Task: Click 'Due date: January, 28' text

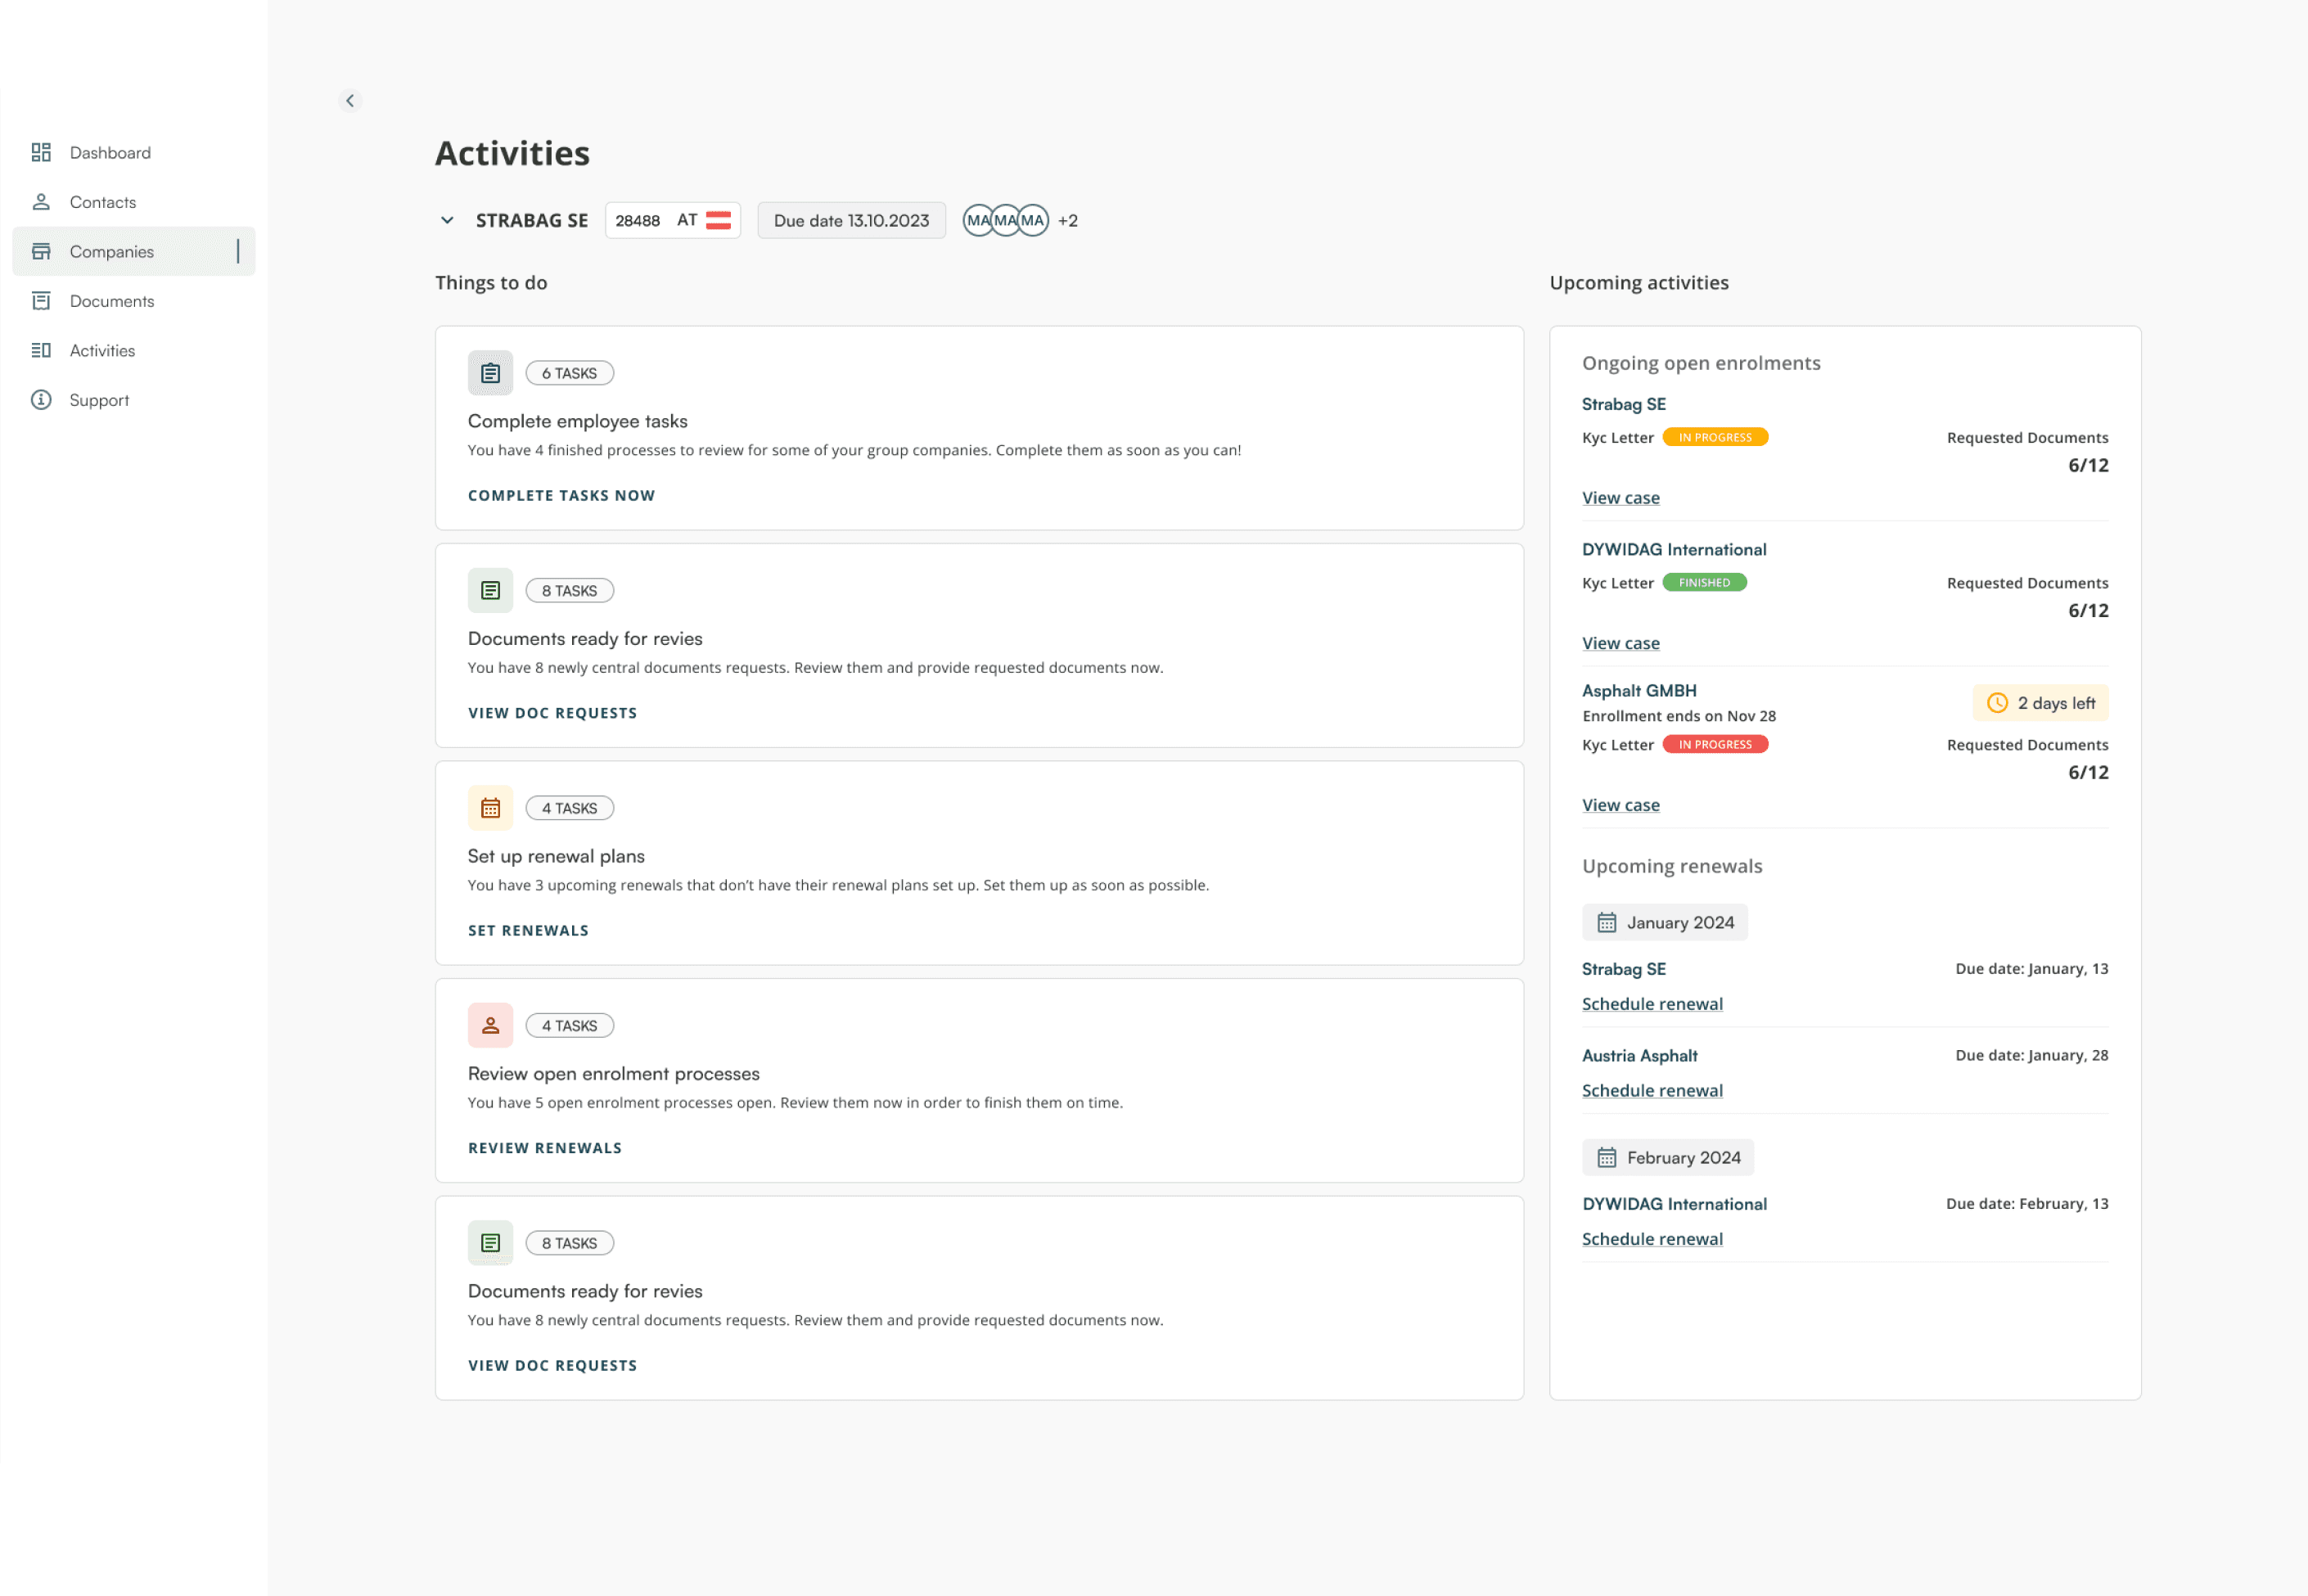Action: click(x=2031, y=1055)
